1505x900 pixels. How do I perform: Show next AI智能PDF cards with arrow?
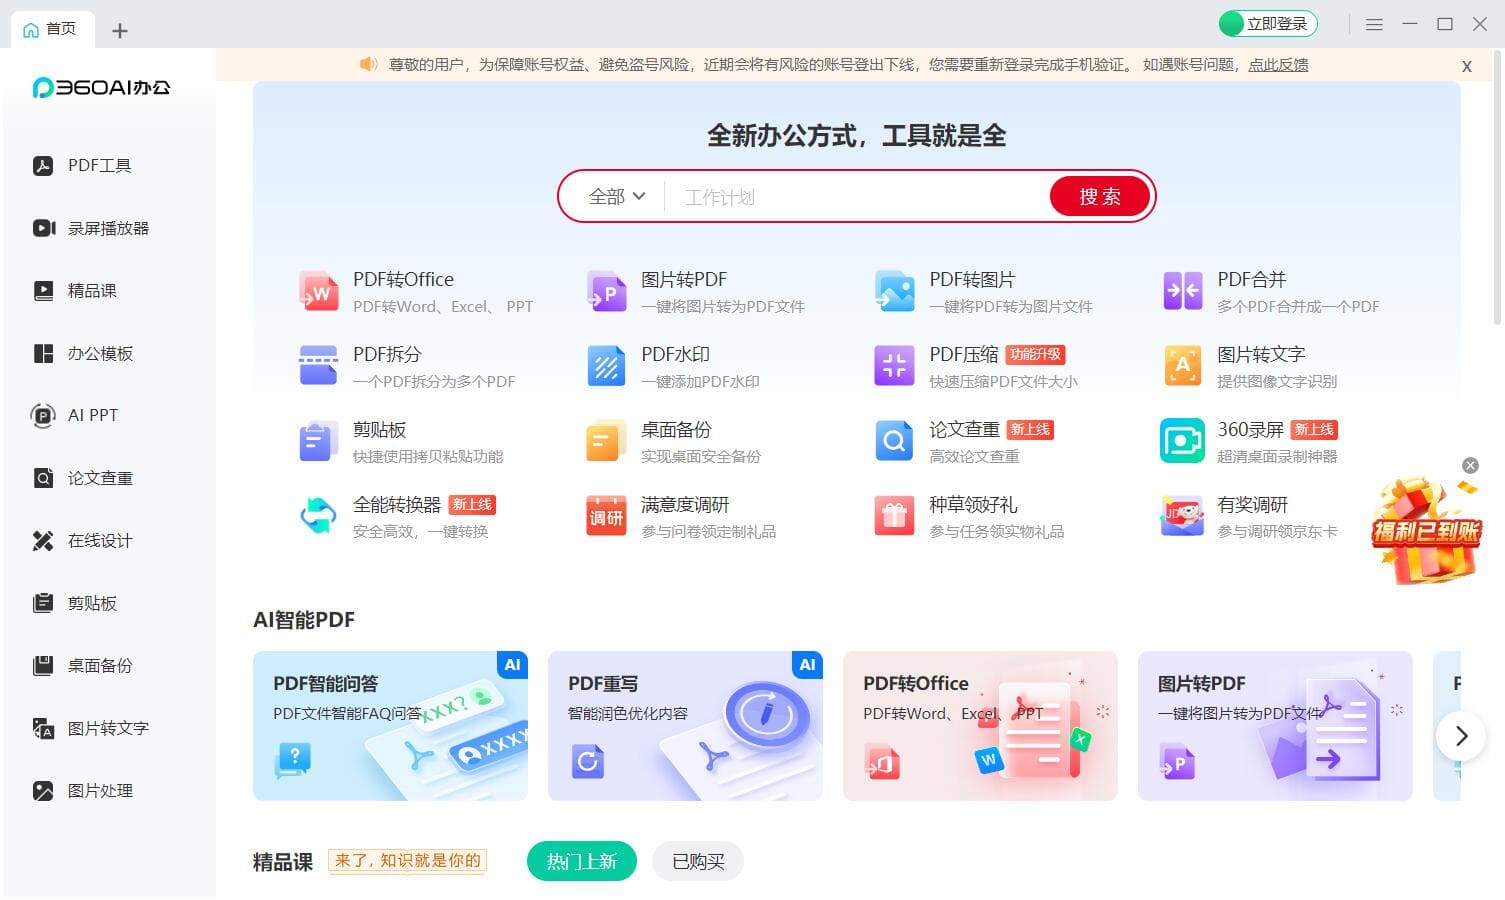pos(1461,736)
